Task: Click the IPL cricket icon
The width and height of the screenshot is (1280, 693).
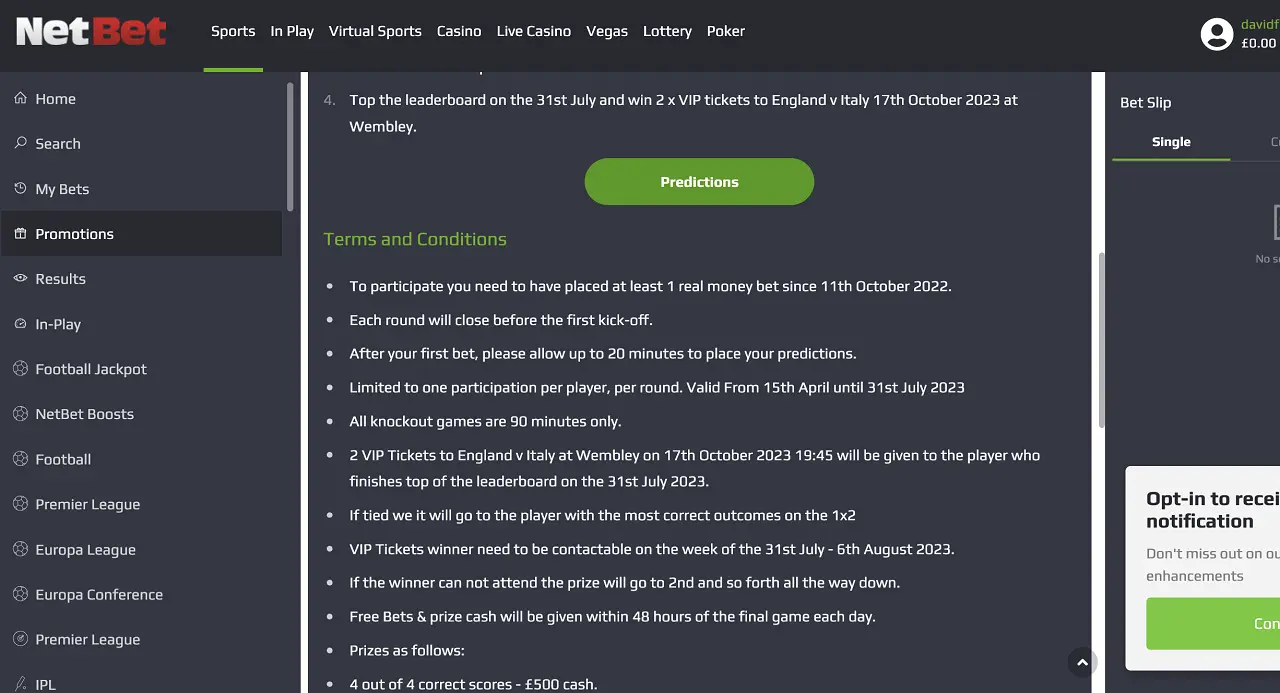Action: (20, 684)
